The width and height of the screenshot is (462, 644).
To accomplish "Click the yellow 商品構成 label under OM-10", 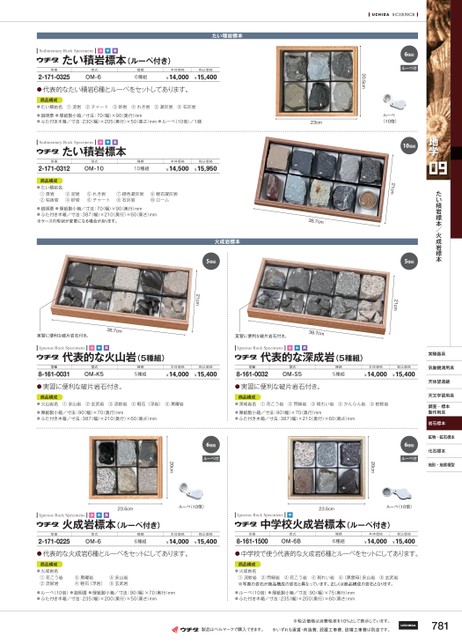I will [49, 181].
